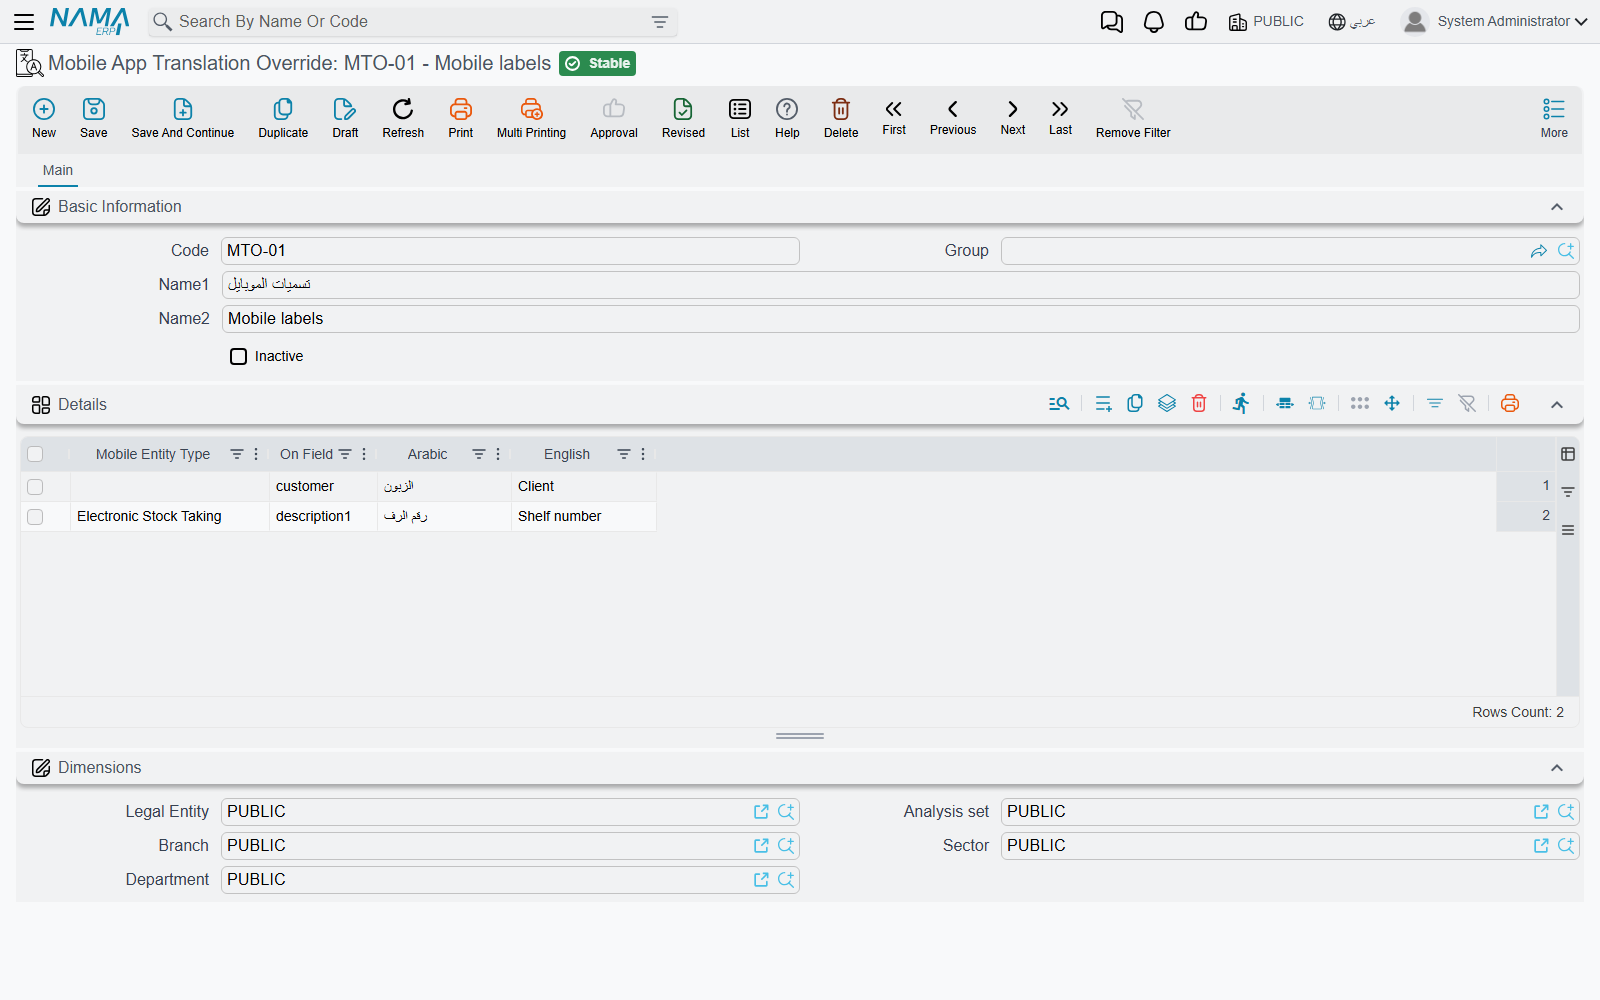Go to the Next record
Screen dimensions: 1600x1000
click(1013, 116)
